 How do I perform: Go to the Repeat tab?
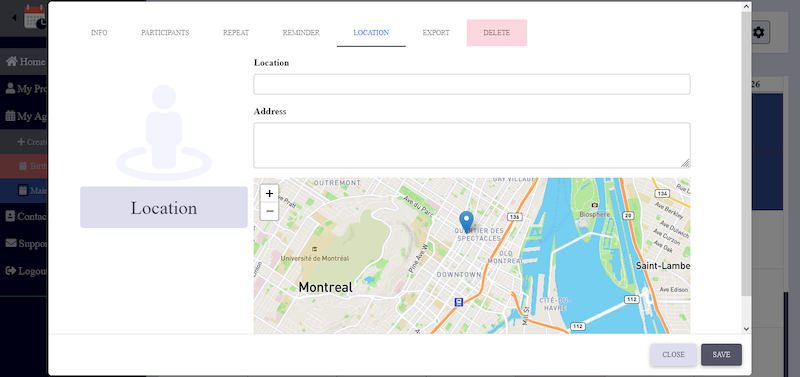(x=236, y=33)
